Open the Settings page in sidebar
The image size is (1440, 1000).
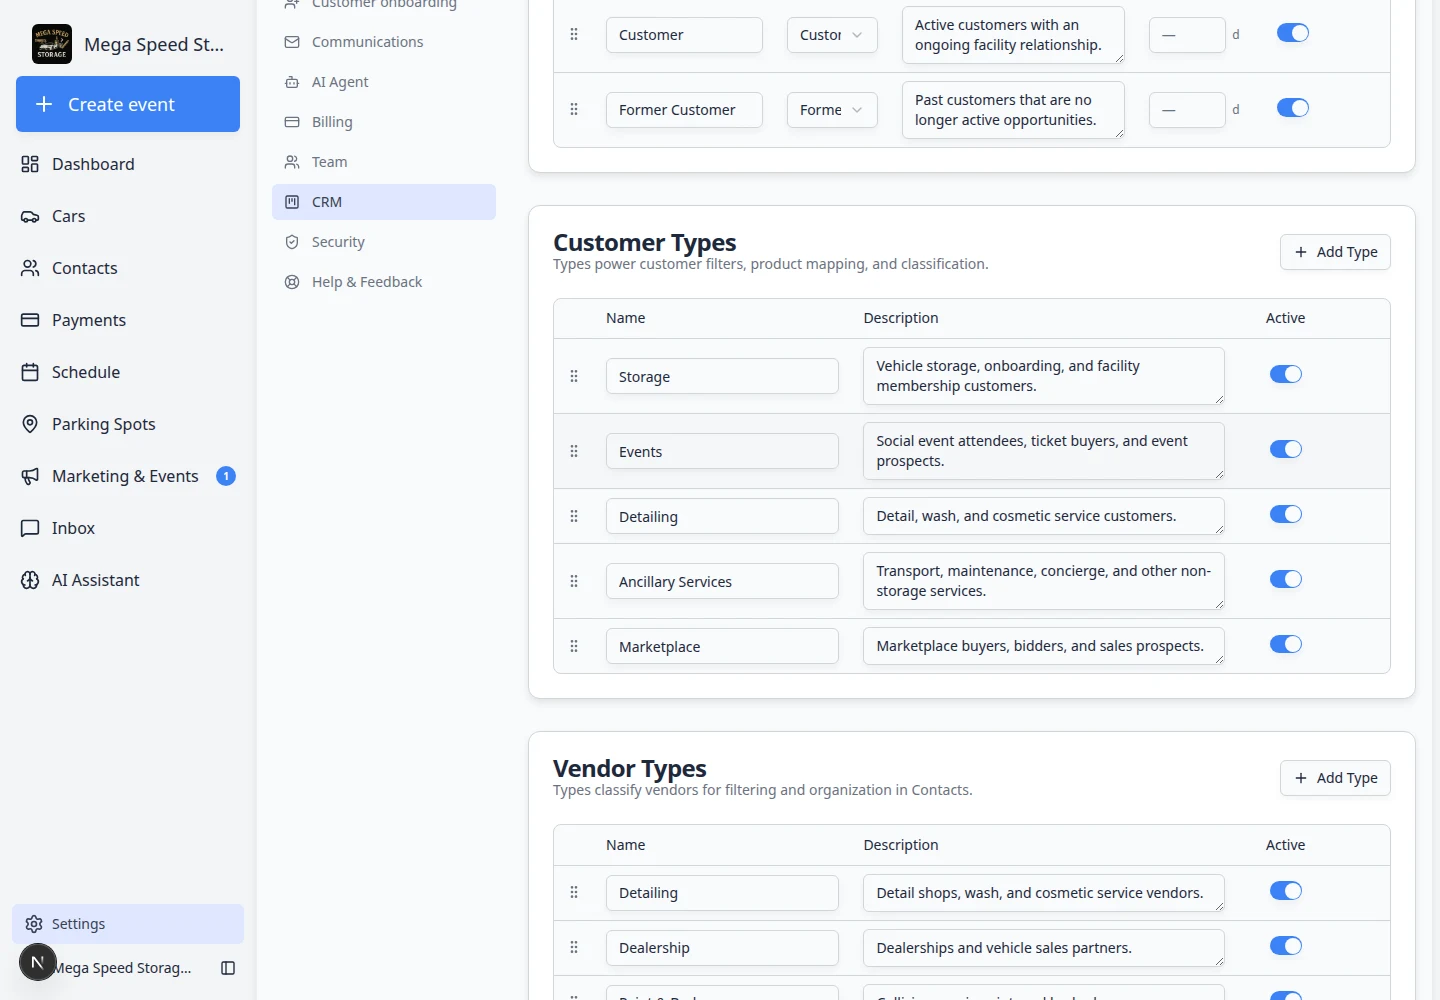click(x=128, y=924)
